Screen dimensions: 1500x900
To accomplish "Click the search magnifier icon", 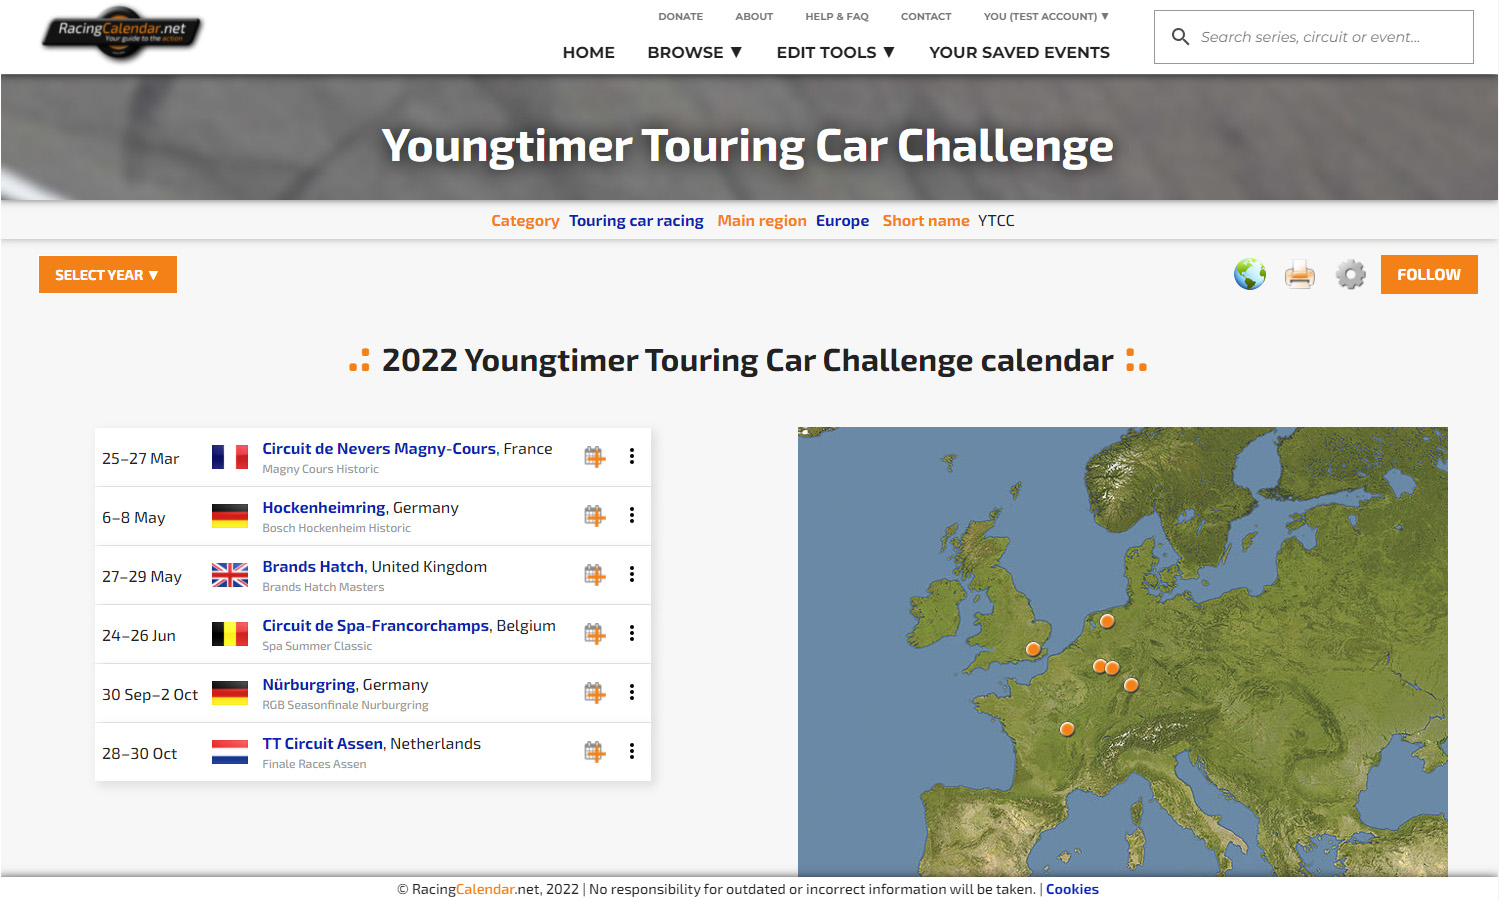I will click(x=1180, y=37).
